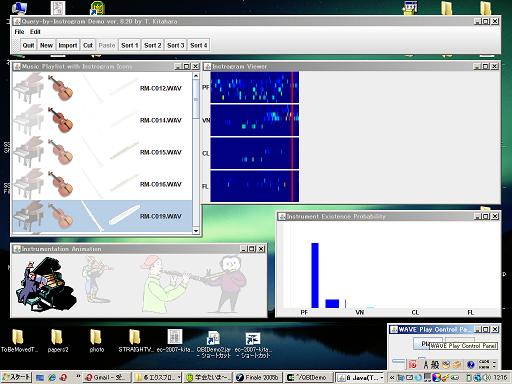Select the flutist animation figure
Screen dimensions: 512x384
coord(227,283)
